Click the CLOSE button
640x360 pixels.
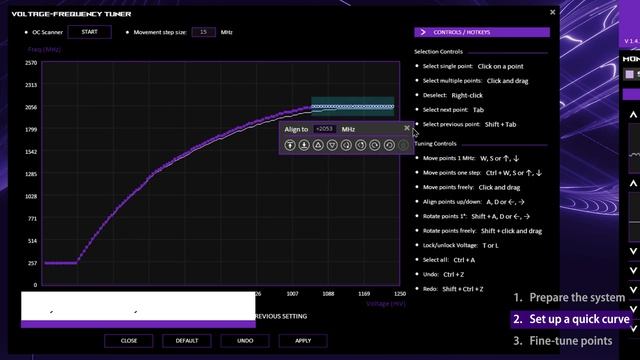point(129,340)
